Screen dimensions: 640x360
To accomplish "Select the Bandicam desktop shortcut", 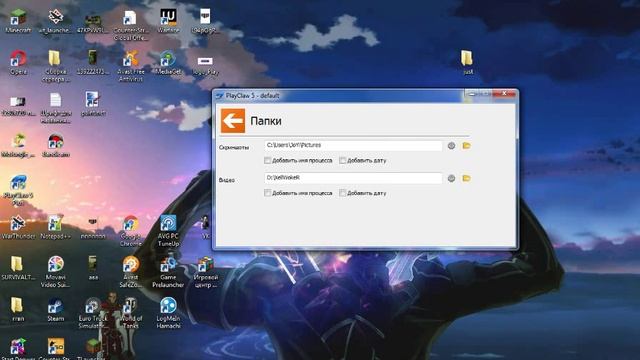I will tap(56, 145).
